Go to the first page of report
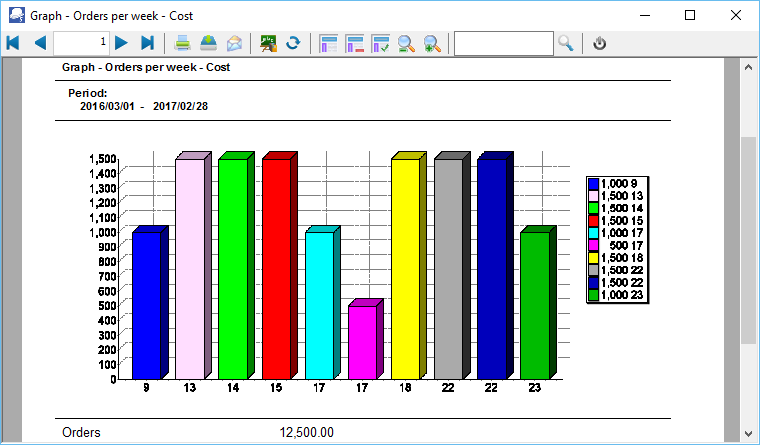Screen dimensions: 760x445 click(13, 43)
